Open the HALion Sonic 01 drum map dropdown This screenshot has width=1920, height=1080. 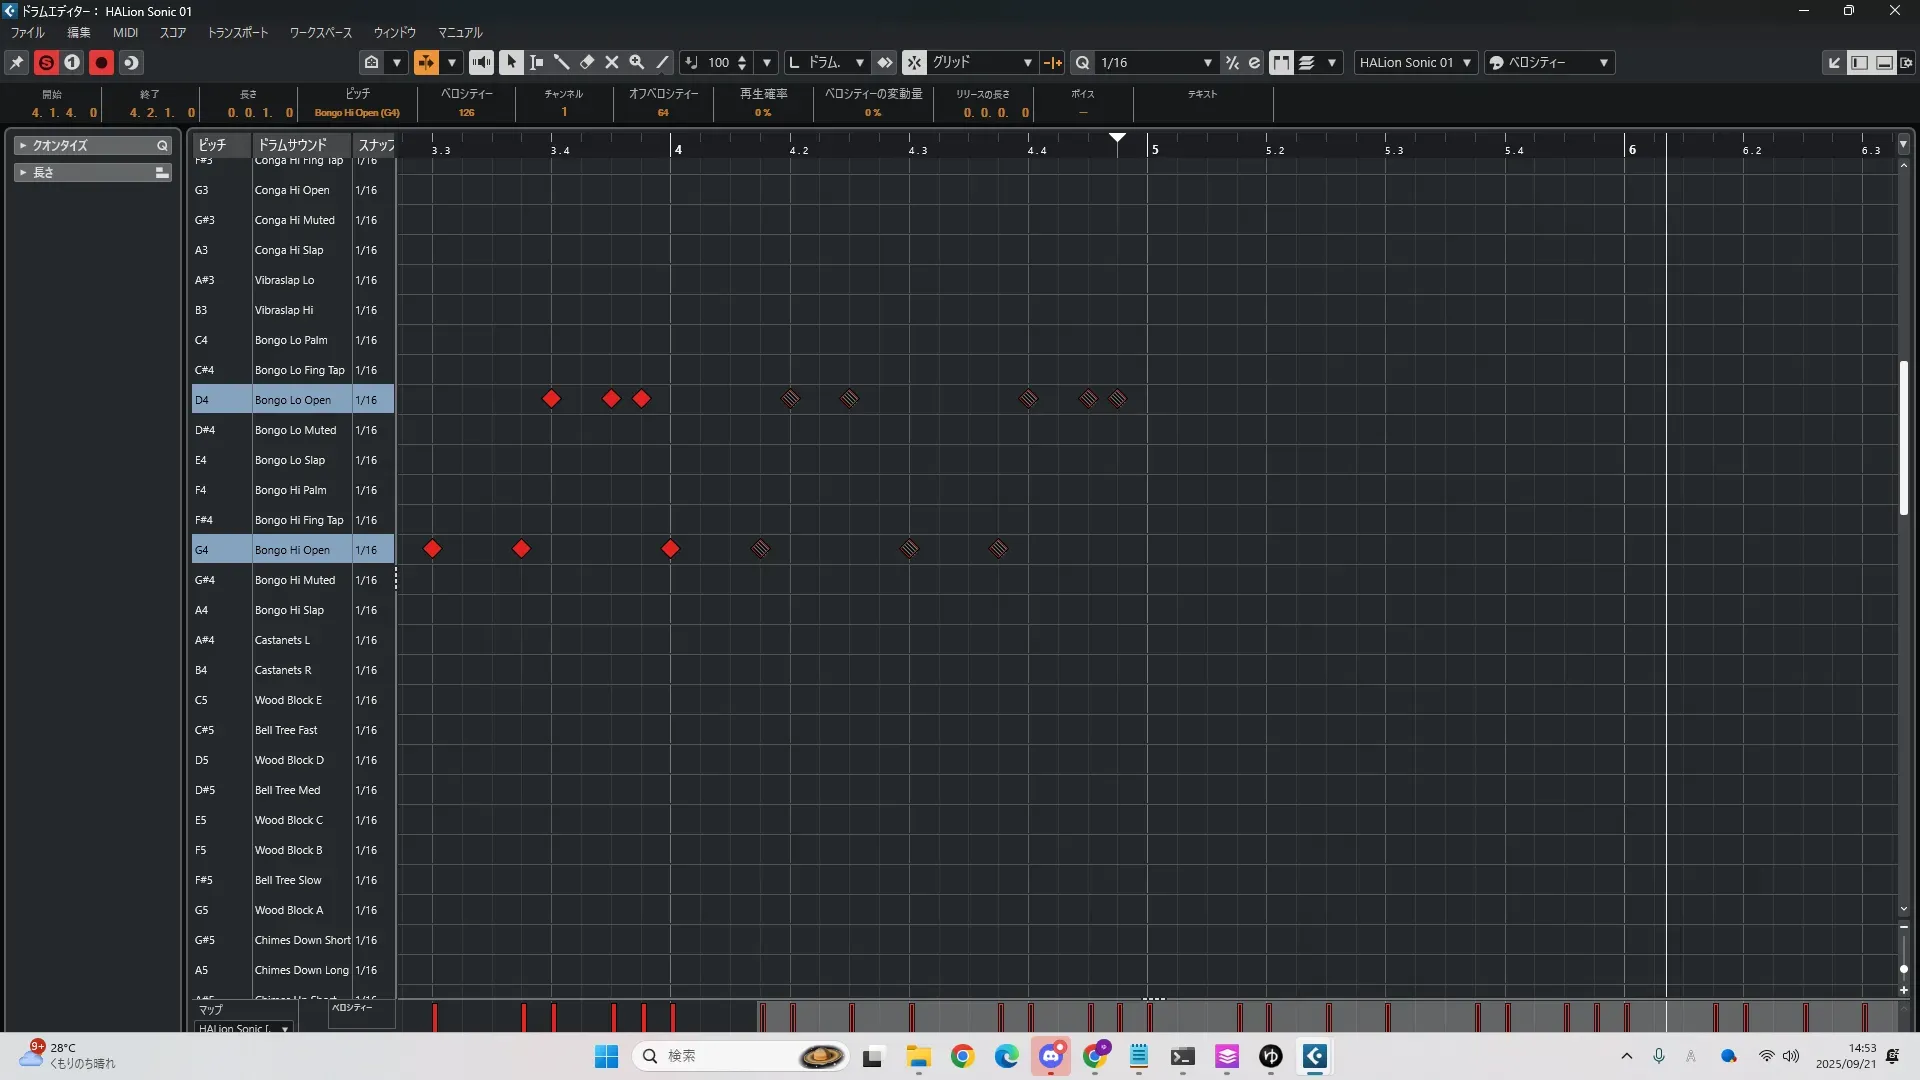(1415, 62)
